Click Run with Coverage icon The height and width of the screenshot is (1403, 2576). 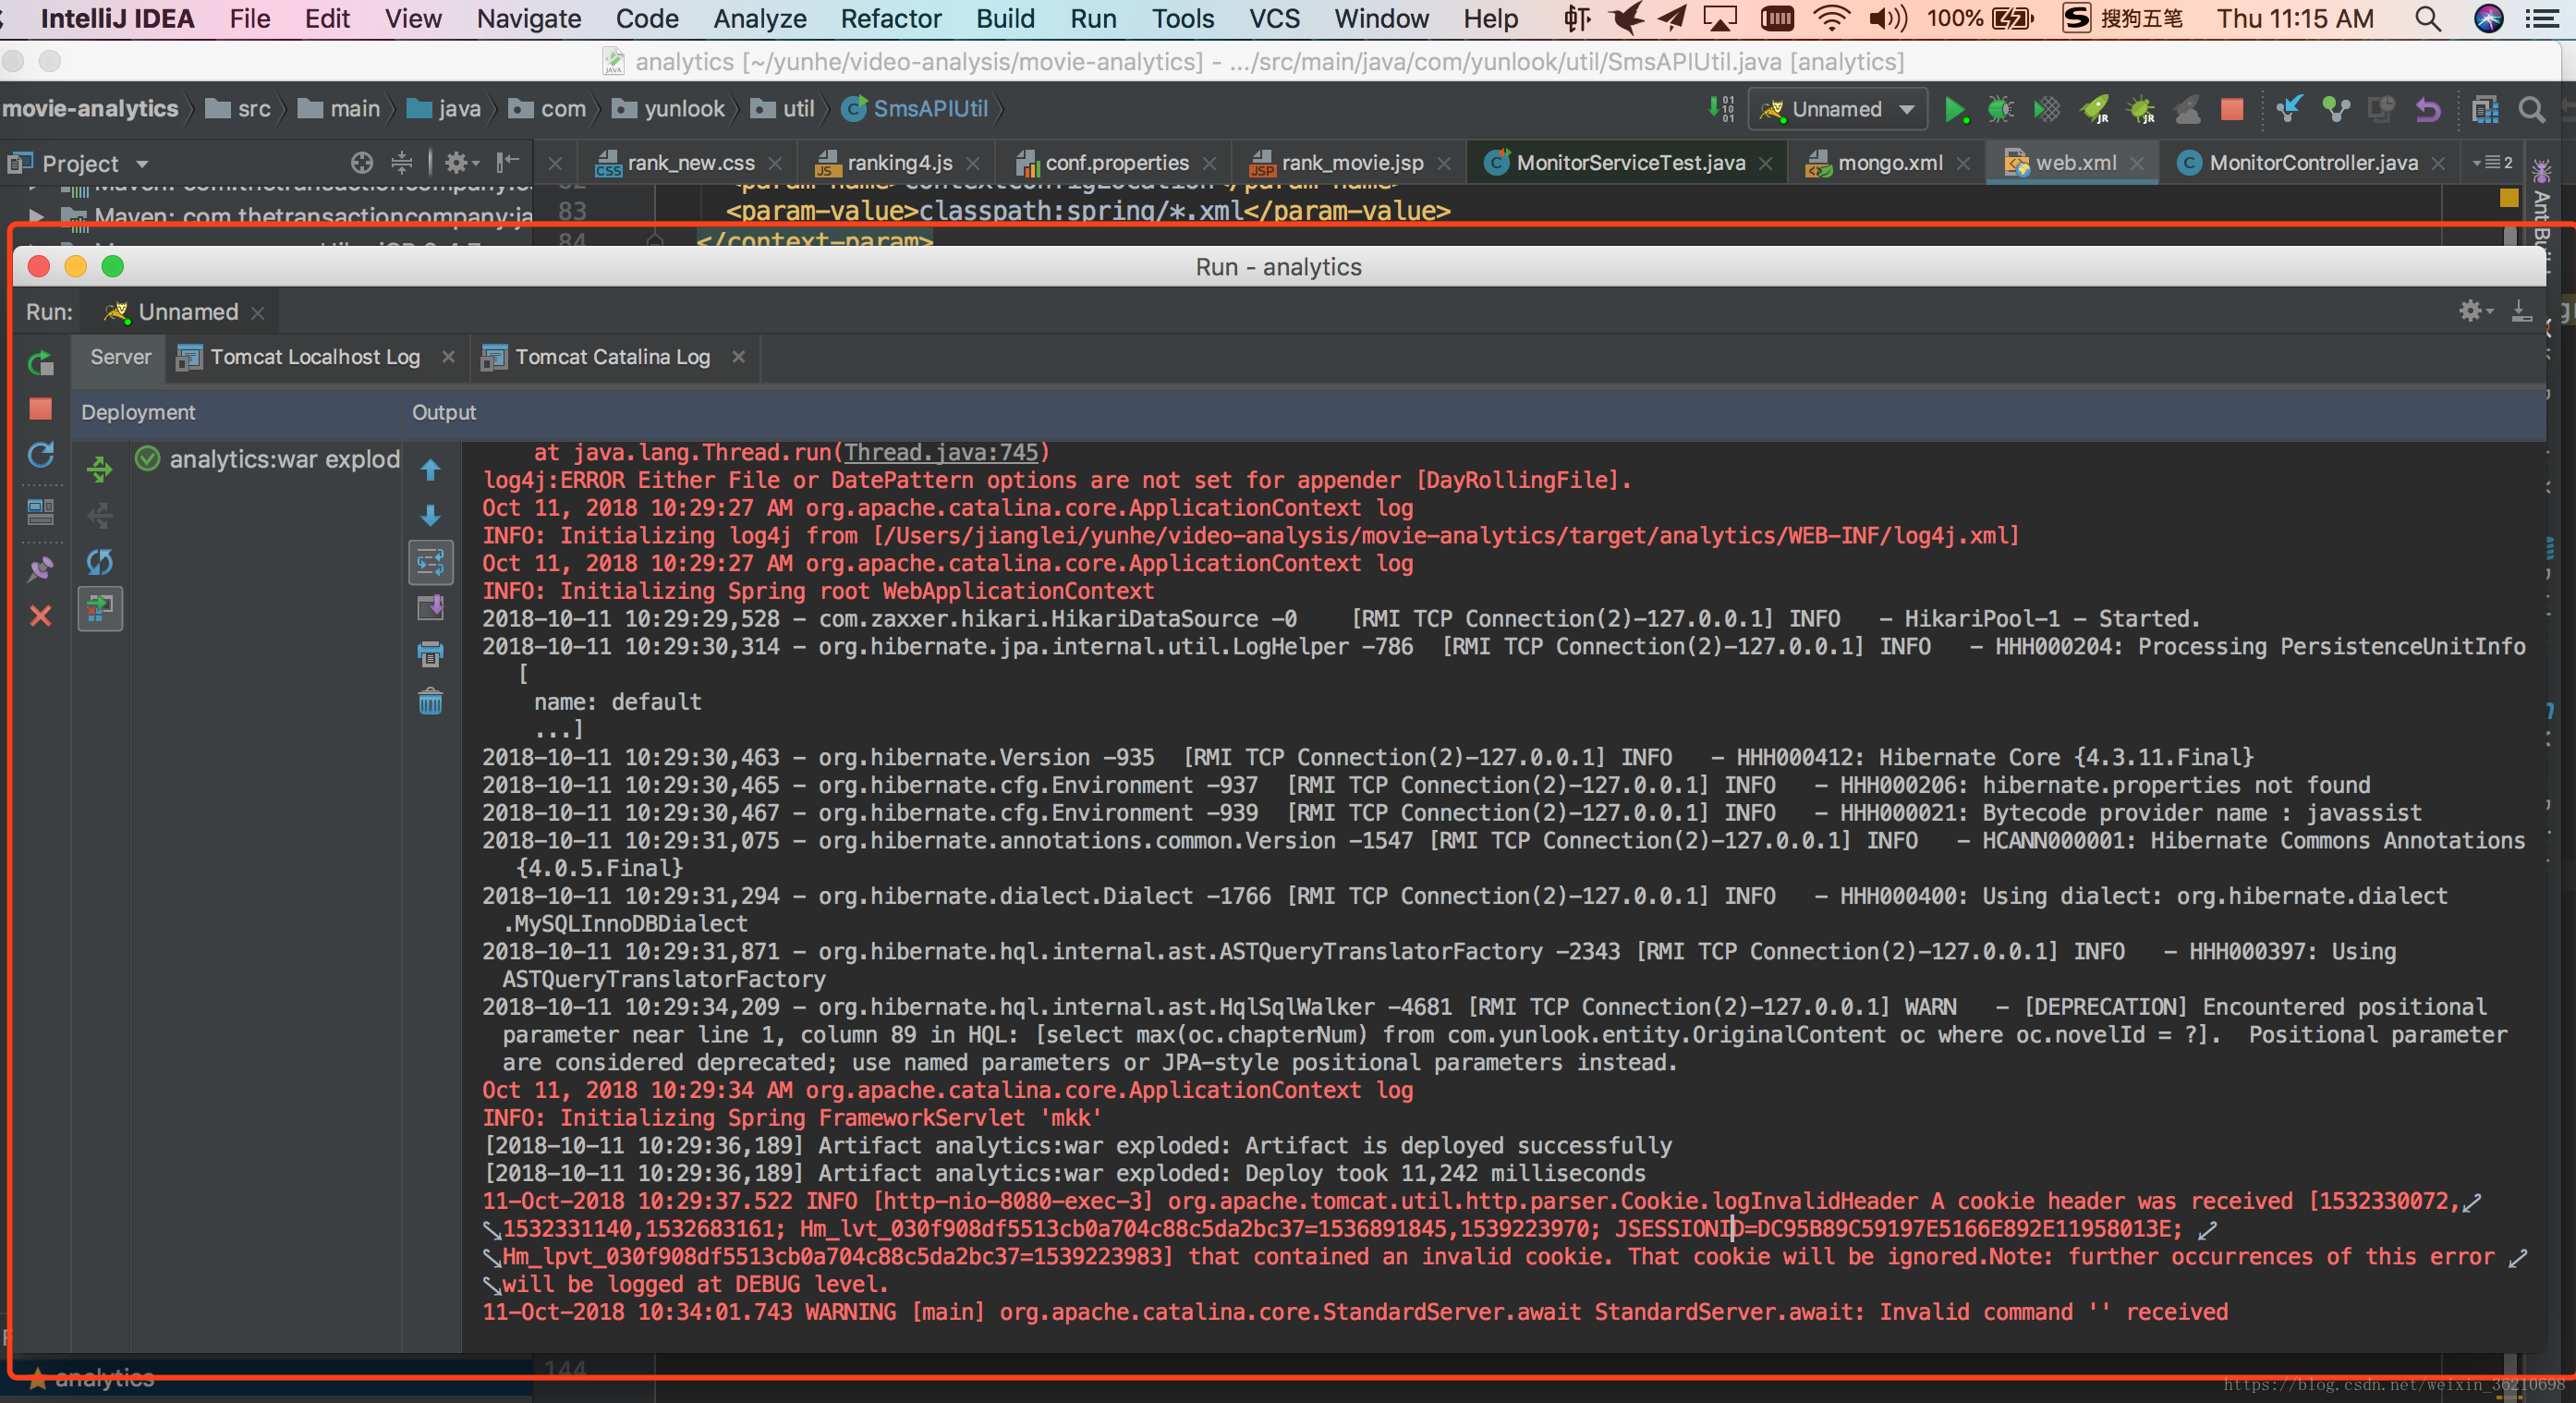2047,109
